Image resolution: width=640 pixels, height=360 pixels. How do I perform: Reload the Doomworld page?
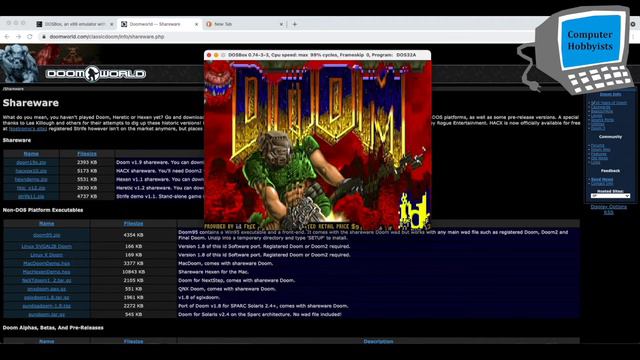(x=30, y=36)
